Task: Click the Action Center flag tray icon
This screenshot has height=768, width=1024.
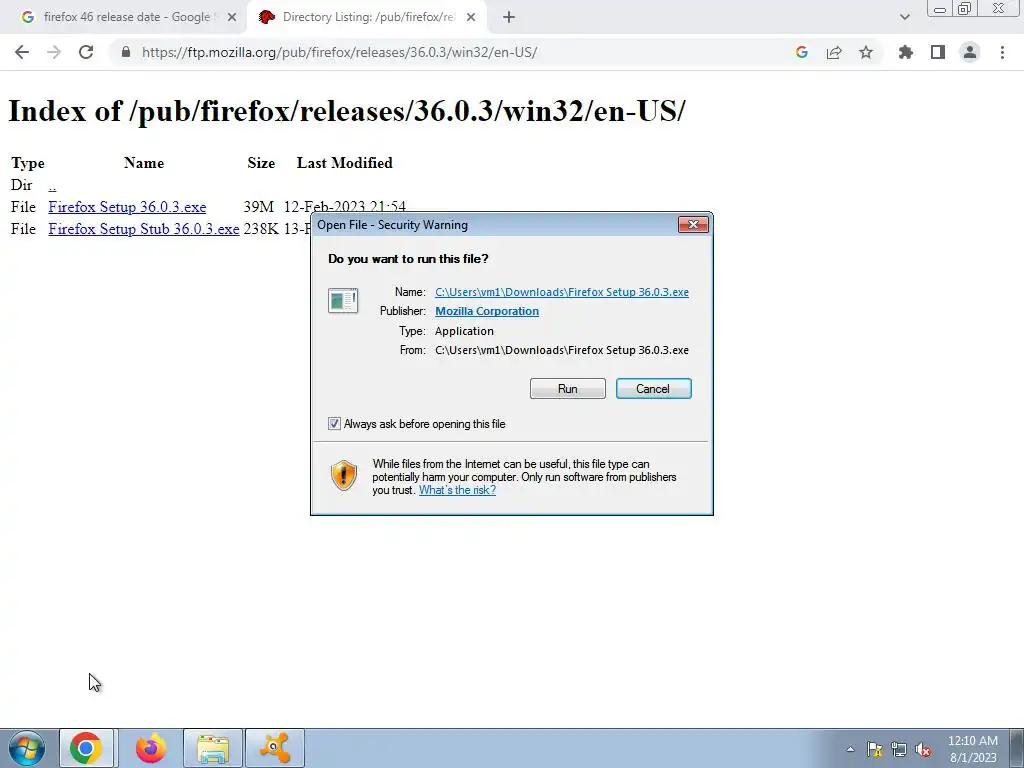Action: point(874,749)
